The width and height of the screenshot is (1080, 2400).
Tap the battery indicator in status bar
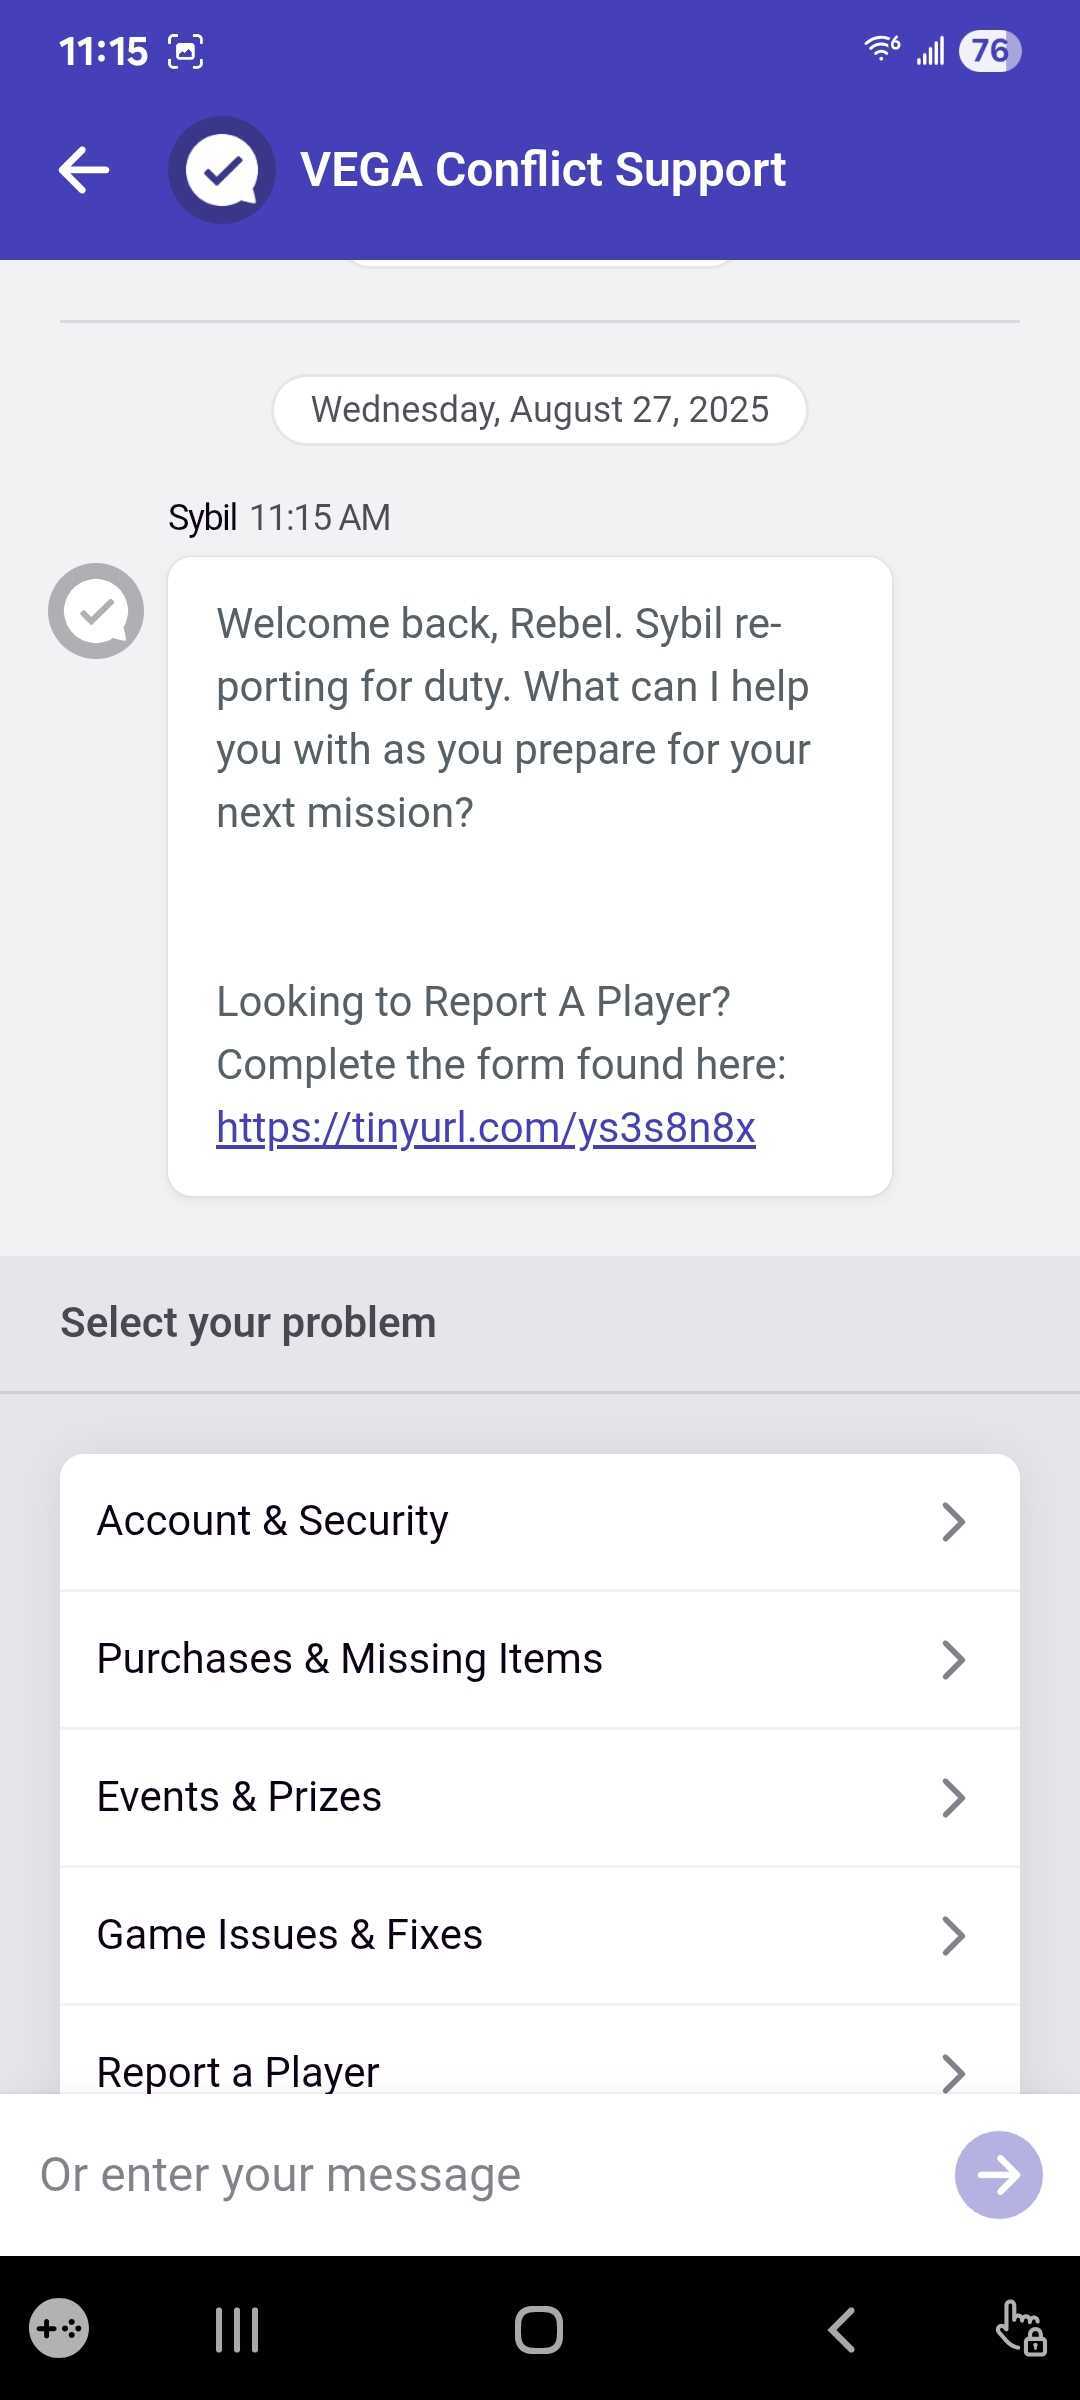[989, 51]
